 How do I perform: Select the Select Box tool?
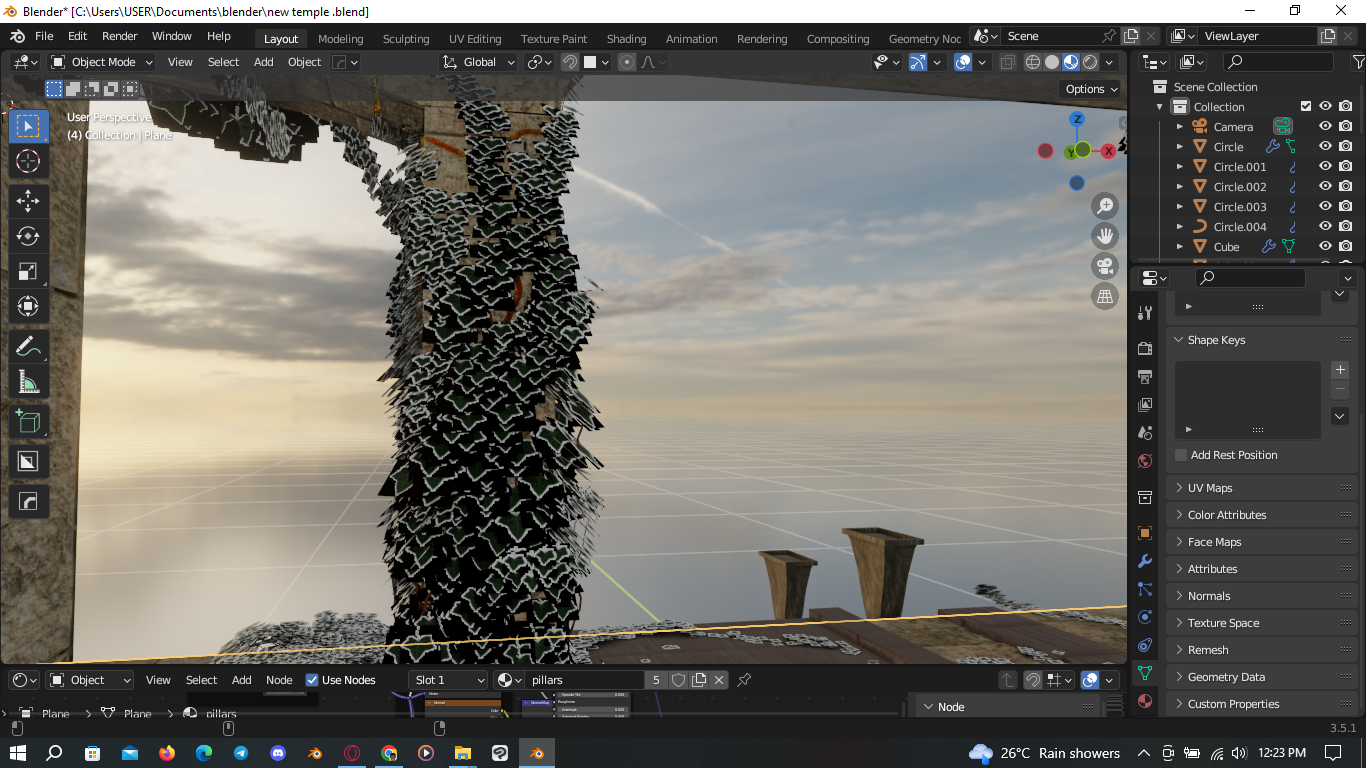[x=28, y=125]
